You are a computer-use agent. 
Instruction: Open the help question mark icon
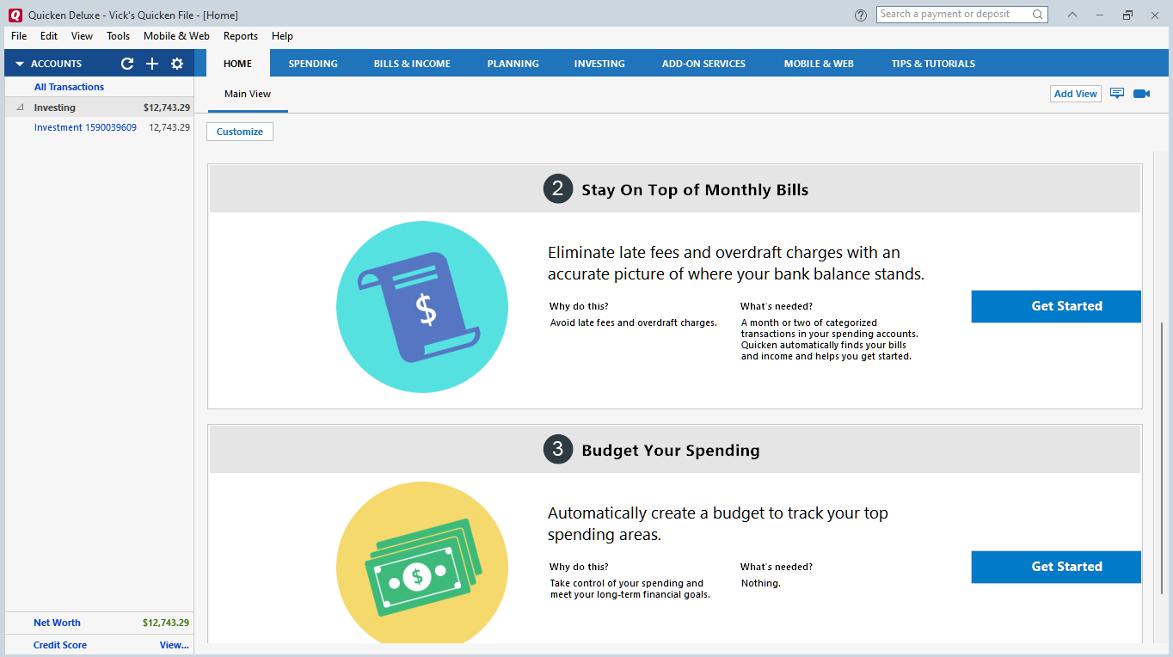[860, 15]
